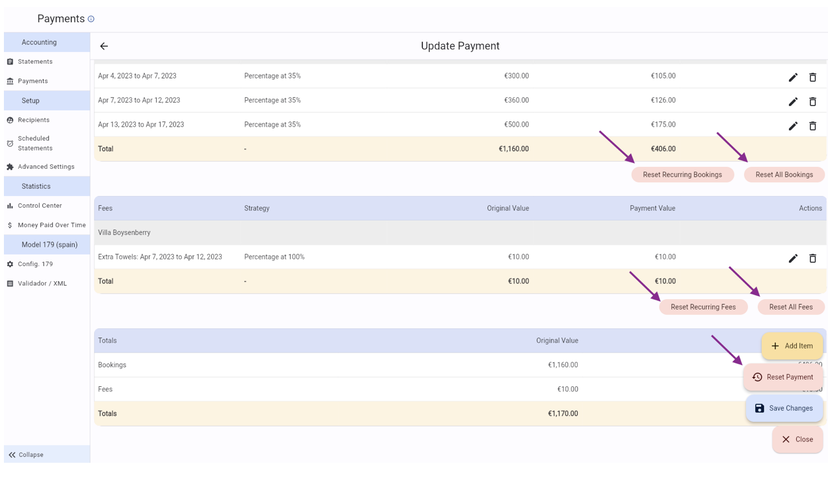The image size is (828, 479).
Task: Delete the Extra Towels fee row
Action: [x=812, y=258]
